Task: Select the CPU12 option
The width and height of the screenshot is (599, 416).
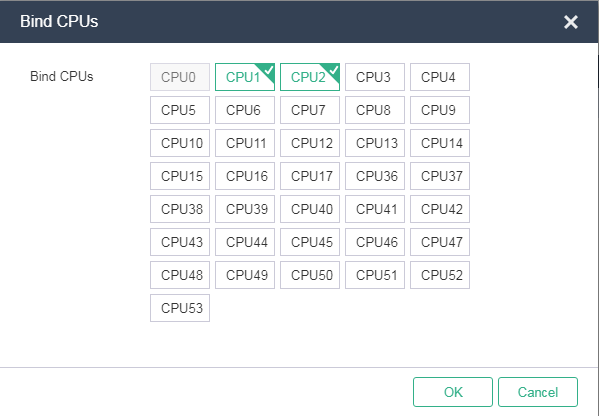Action: click(310, 143)
